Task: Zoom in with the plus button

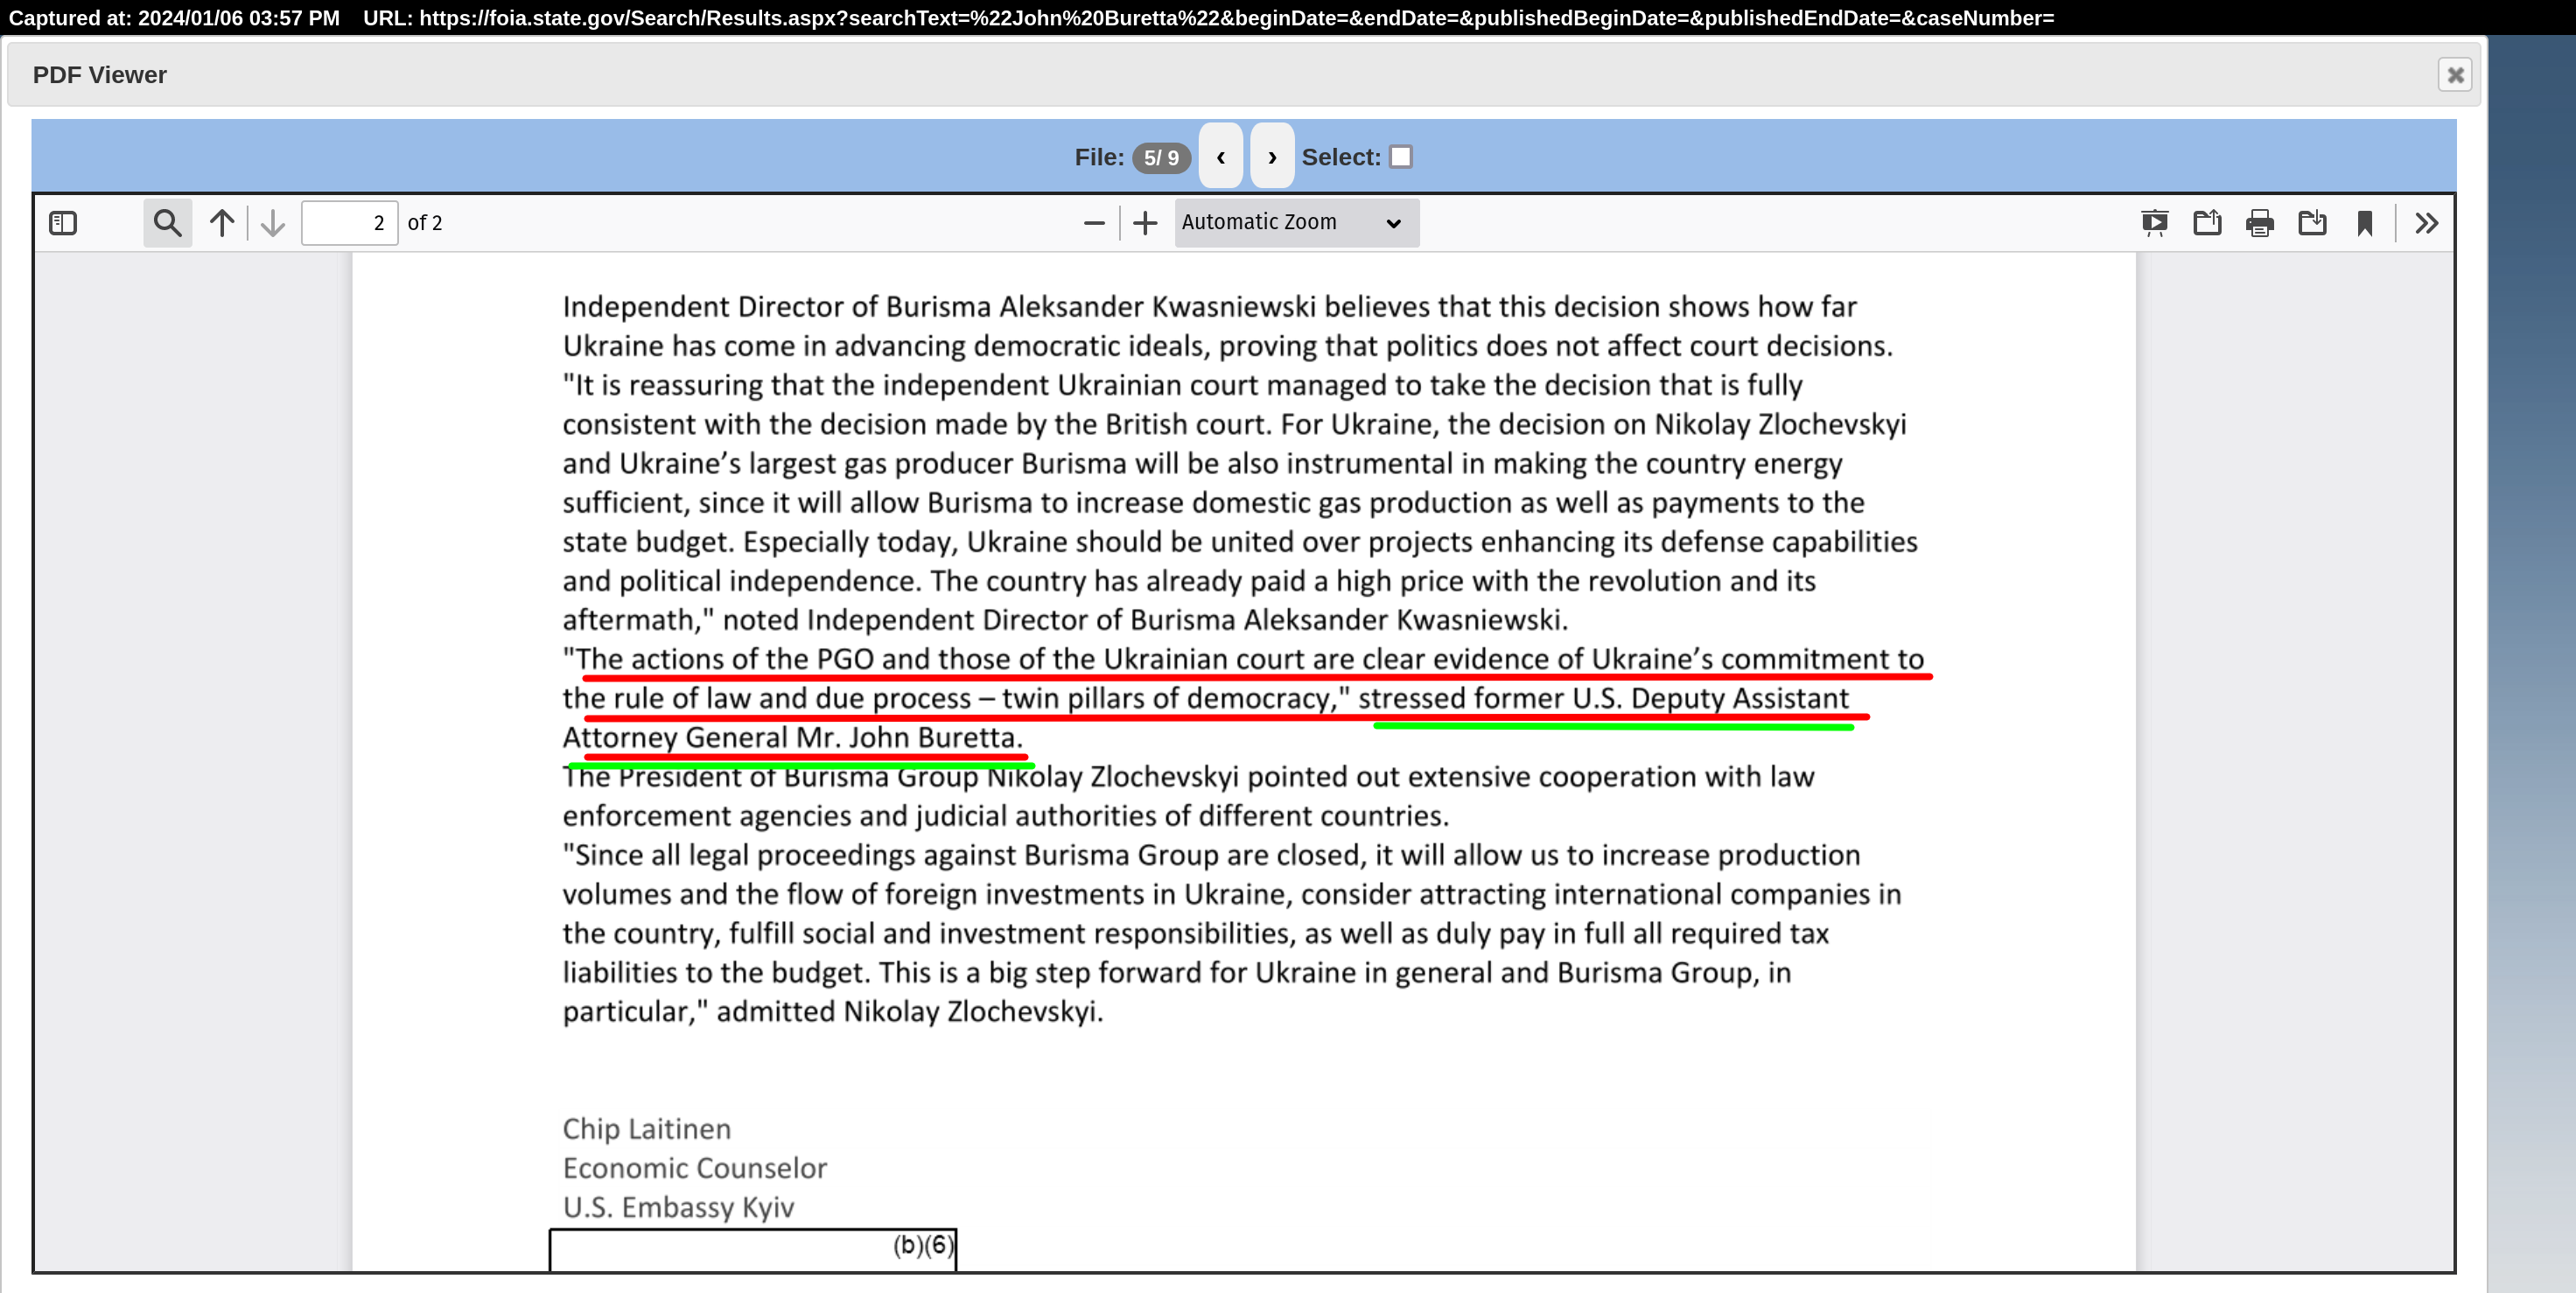Action: [1145, 223]
